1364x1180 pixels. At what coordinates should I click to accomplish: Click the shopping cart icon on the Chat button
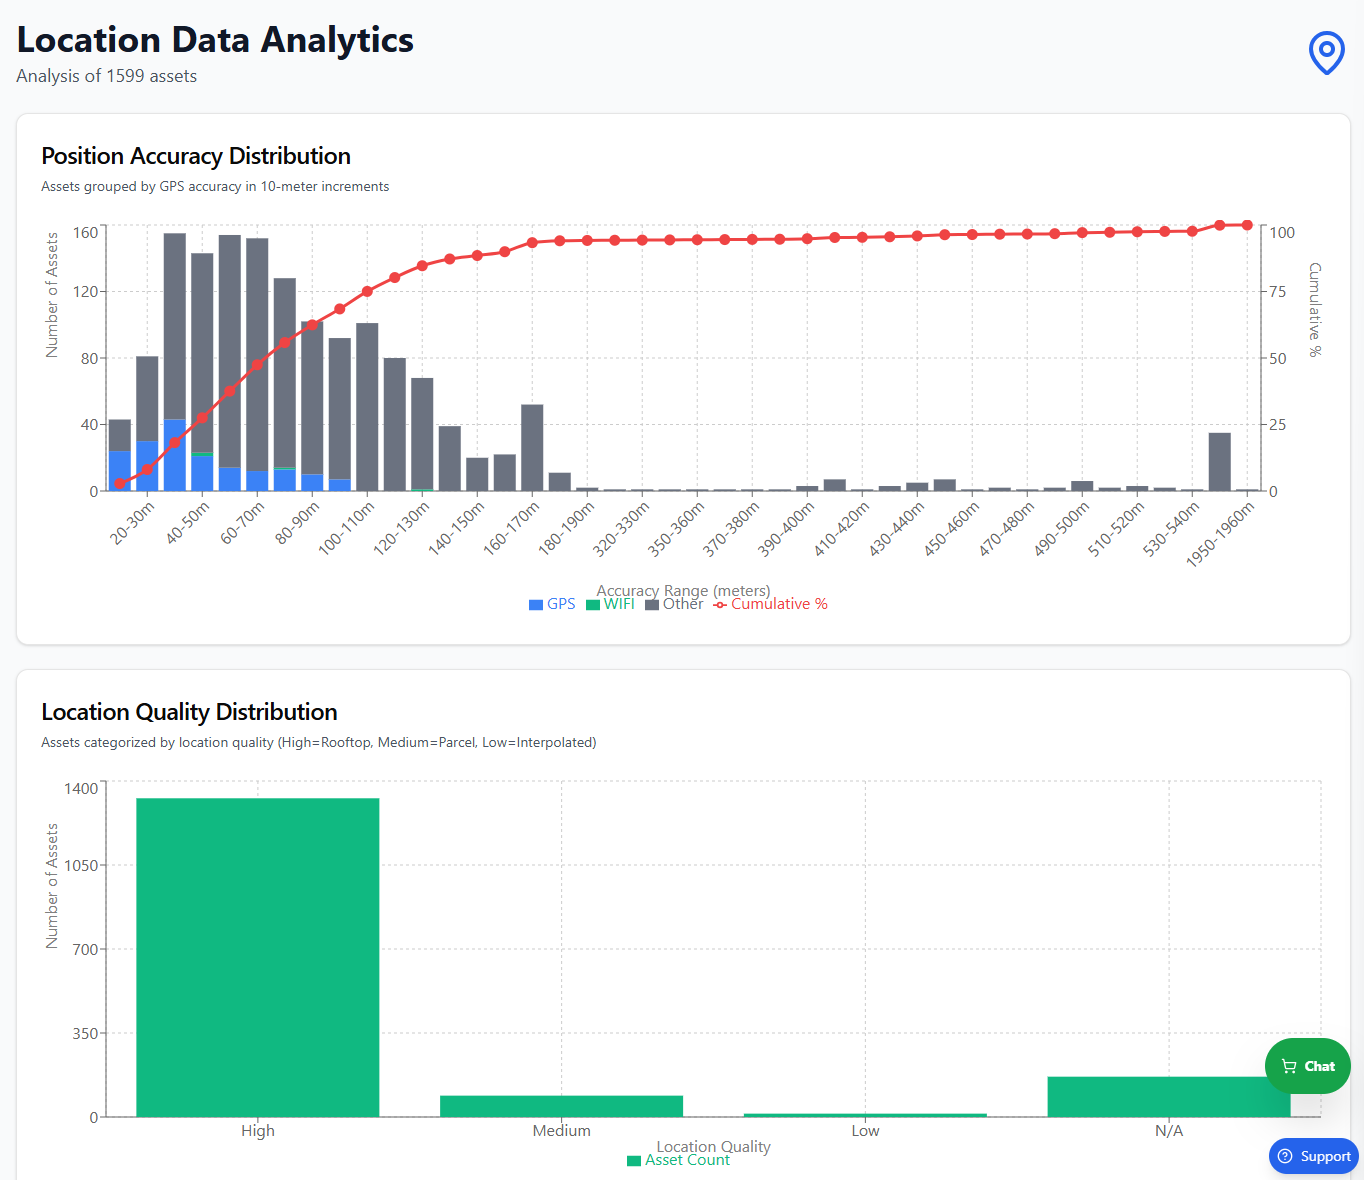(1291, 1065)
